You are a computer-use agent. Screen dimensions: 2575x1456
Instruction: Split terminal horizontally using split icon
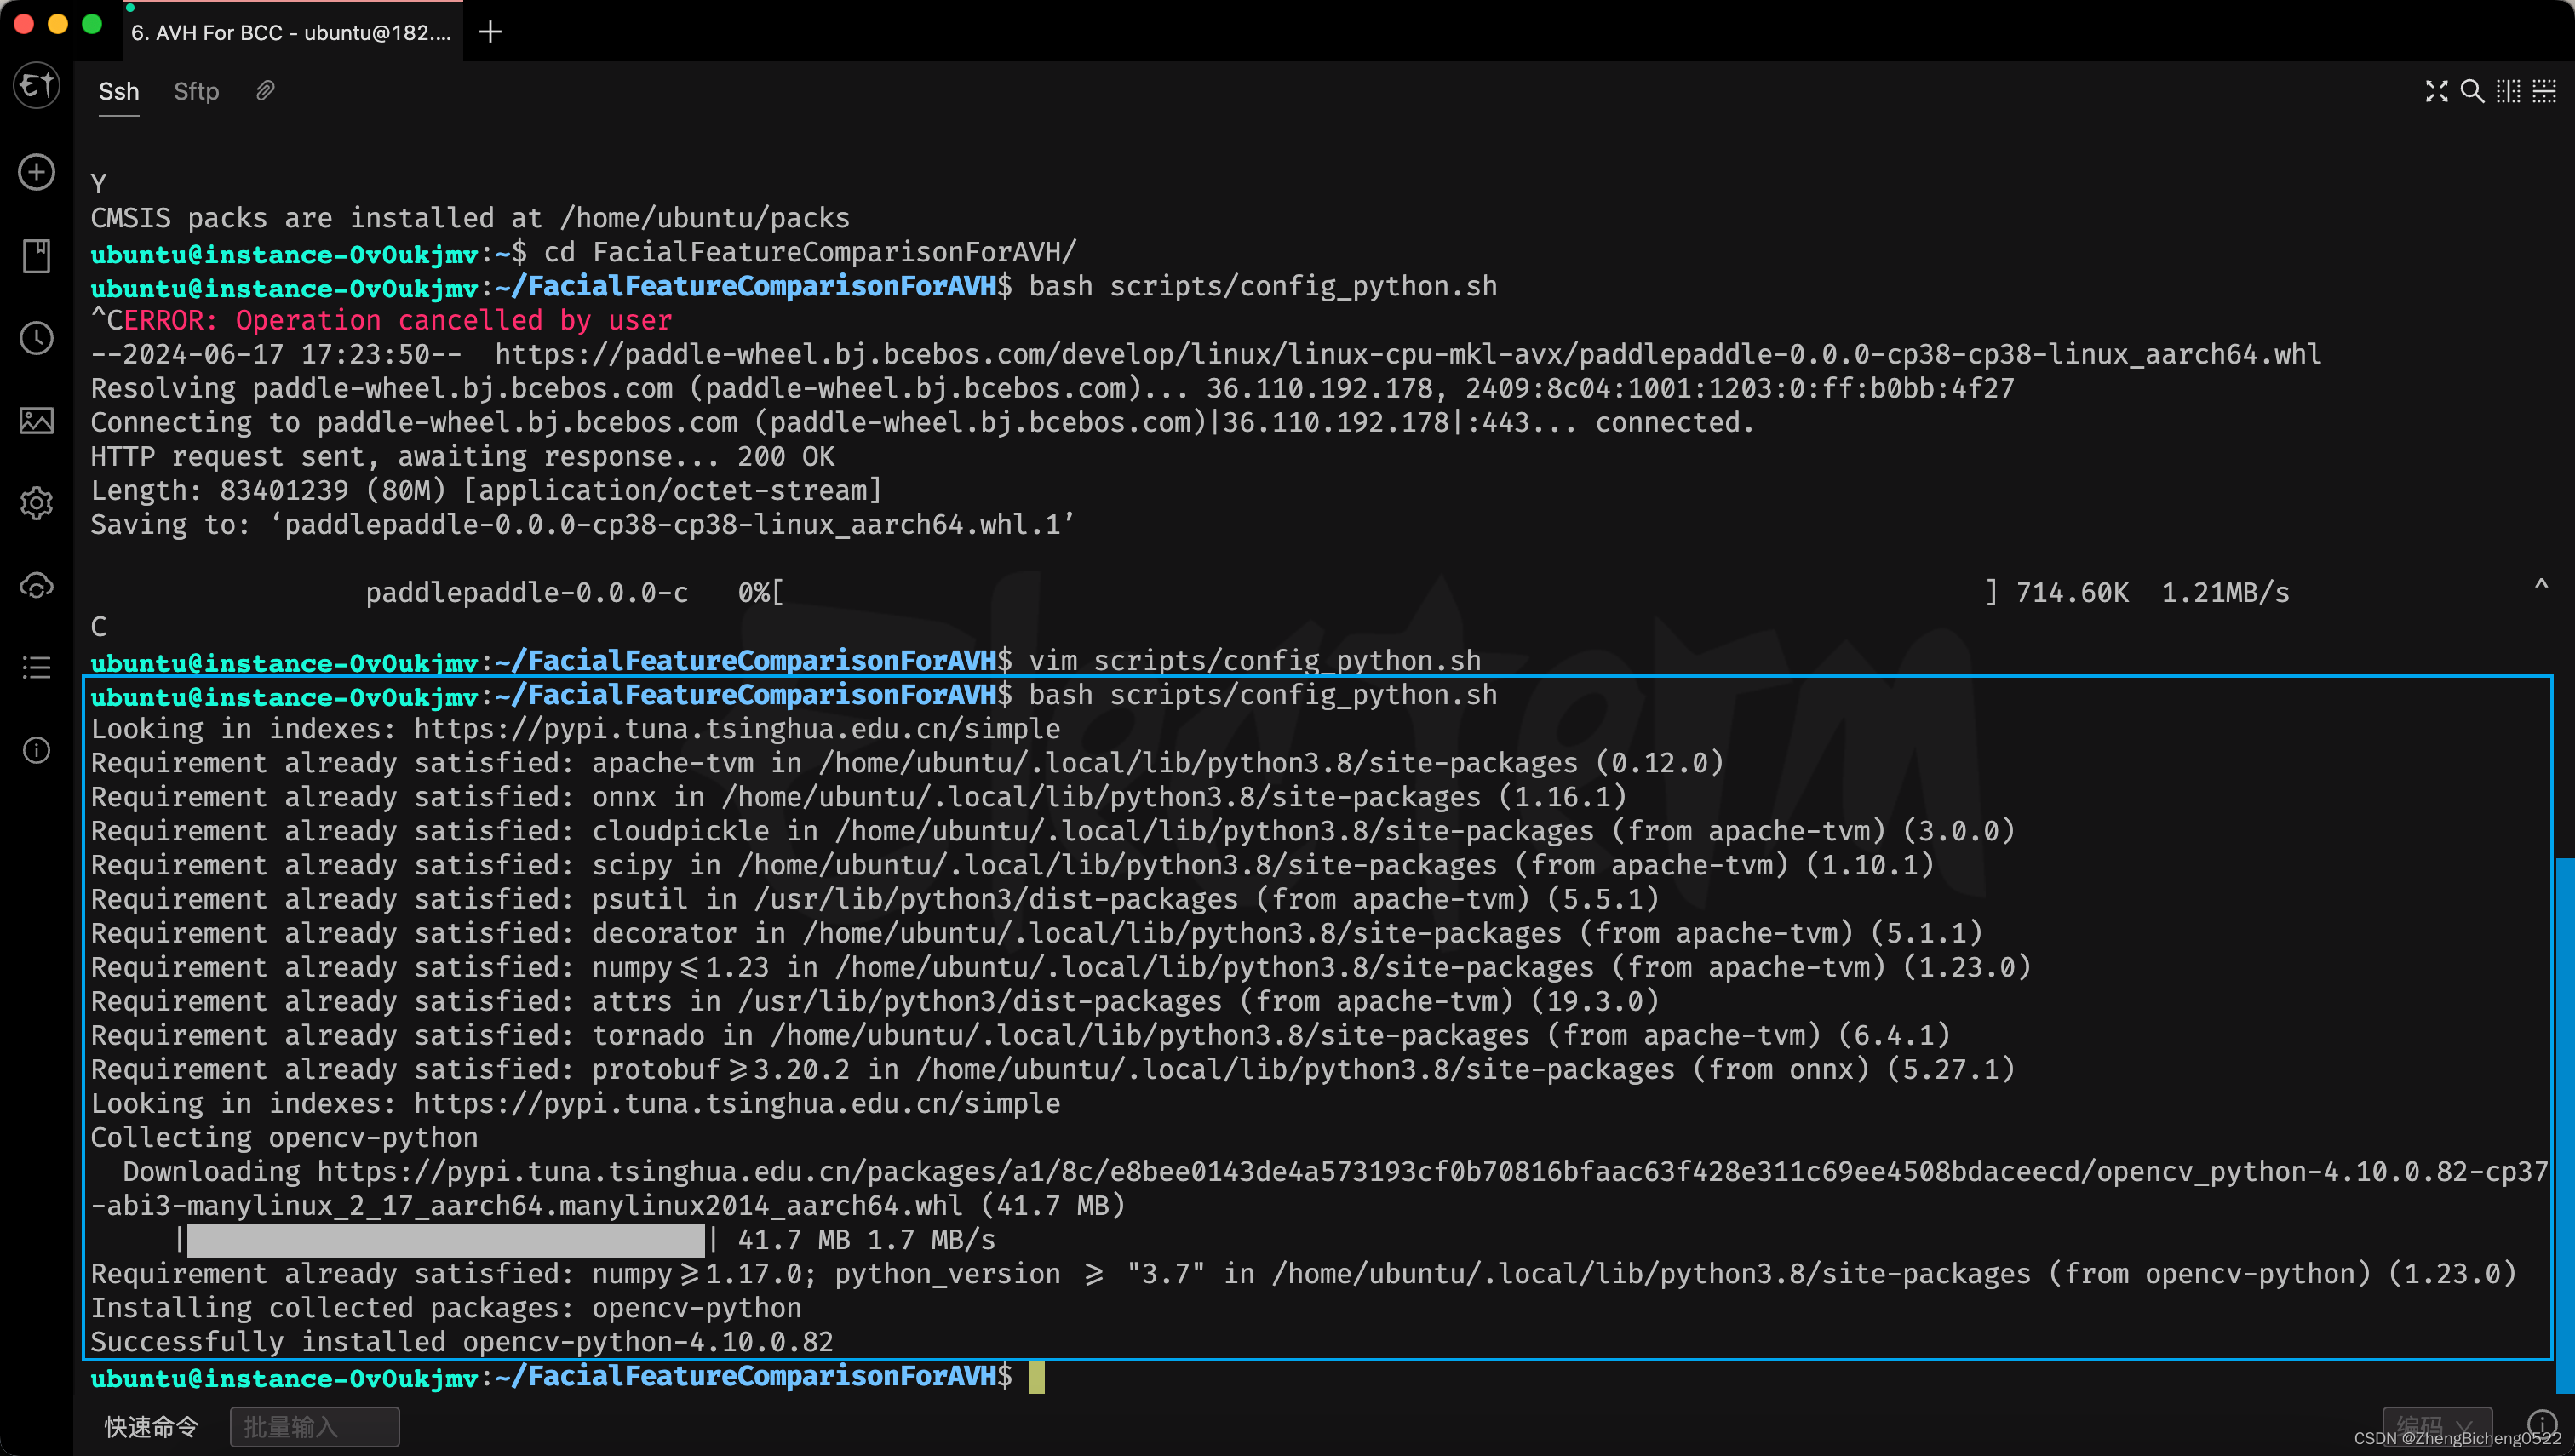(x=2544, y=91)
